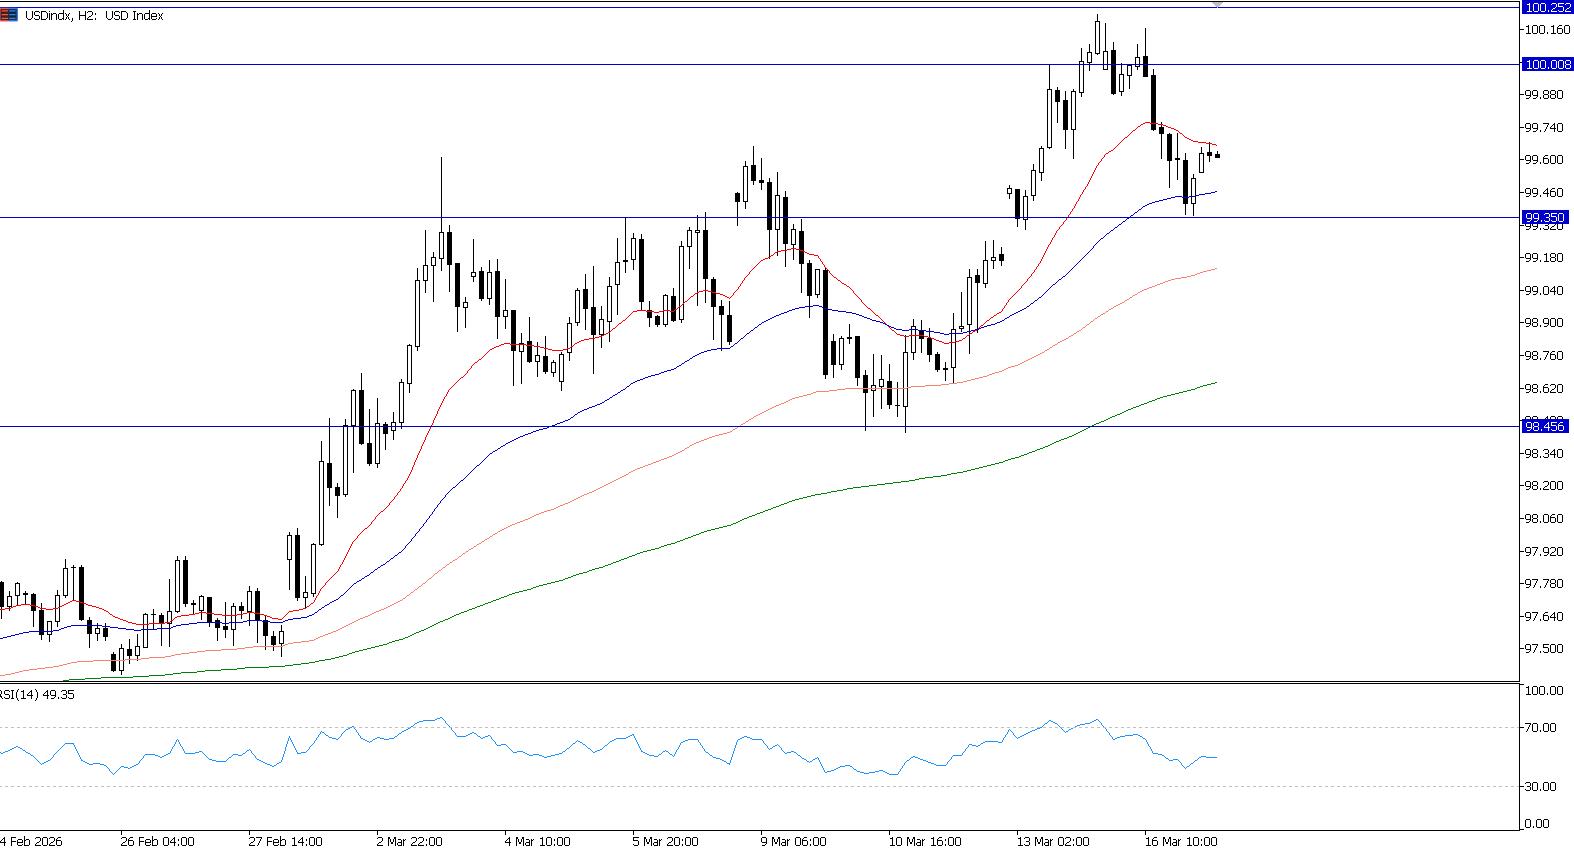This screenshot has height=854, width=1574.
Task: Click the one-click trading icon beside USDindx
Action: tap(9, 16)
